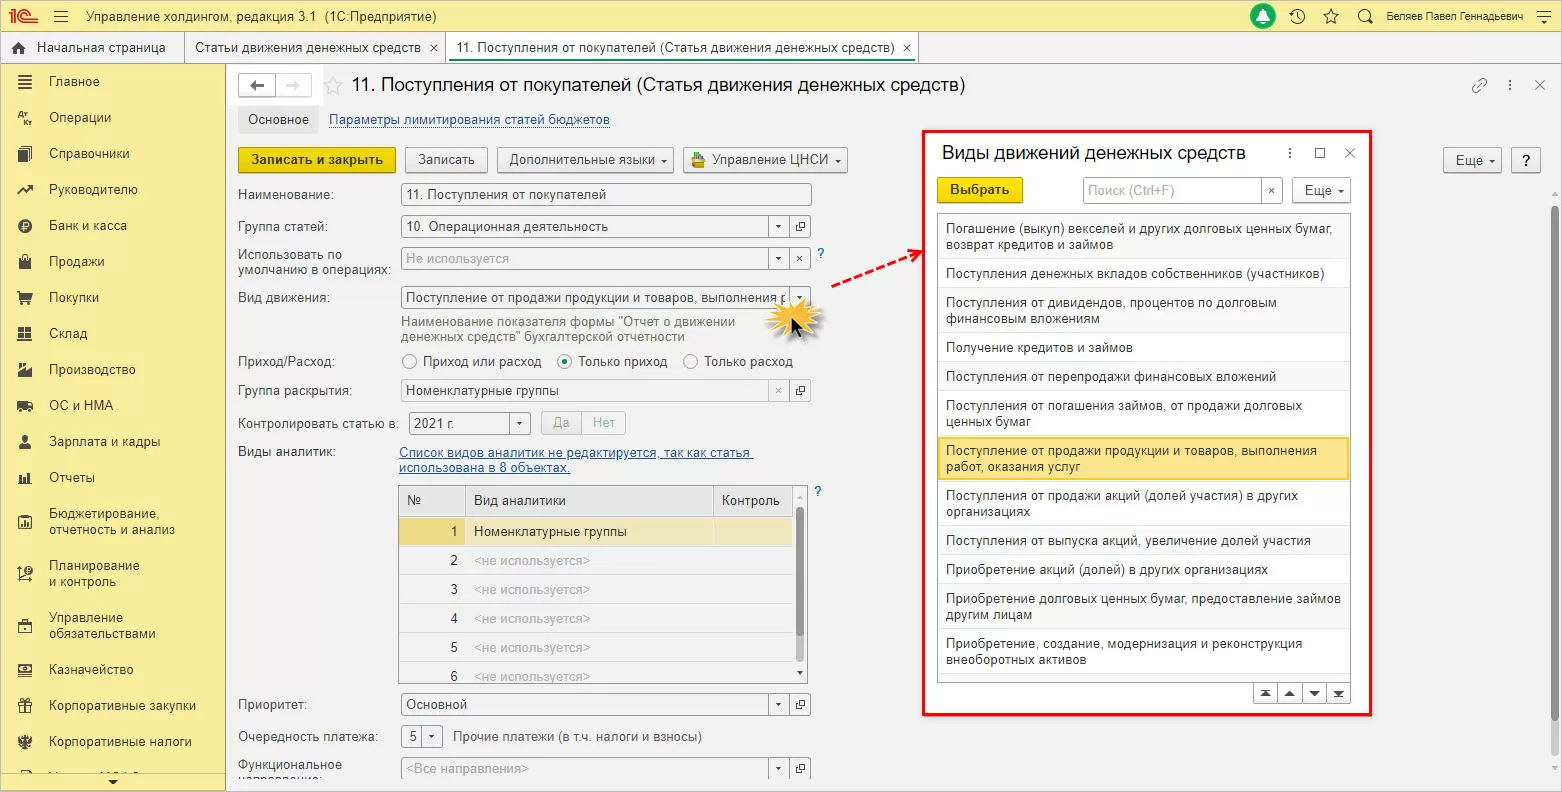Click the Наименование input field
This screenshot has width=1562, height=792.
coord(606,195)
